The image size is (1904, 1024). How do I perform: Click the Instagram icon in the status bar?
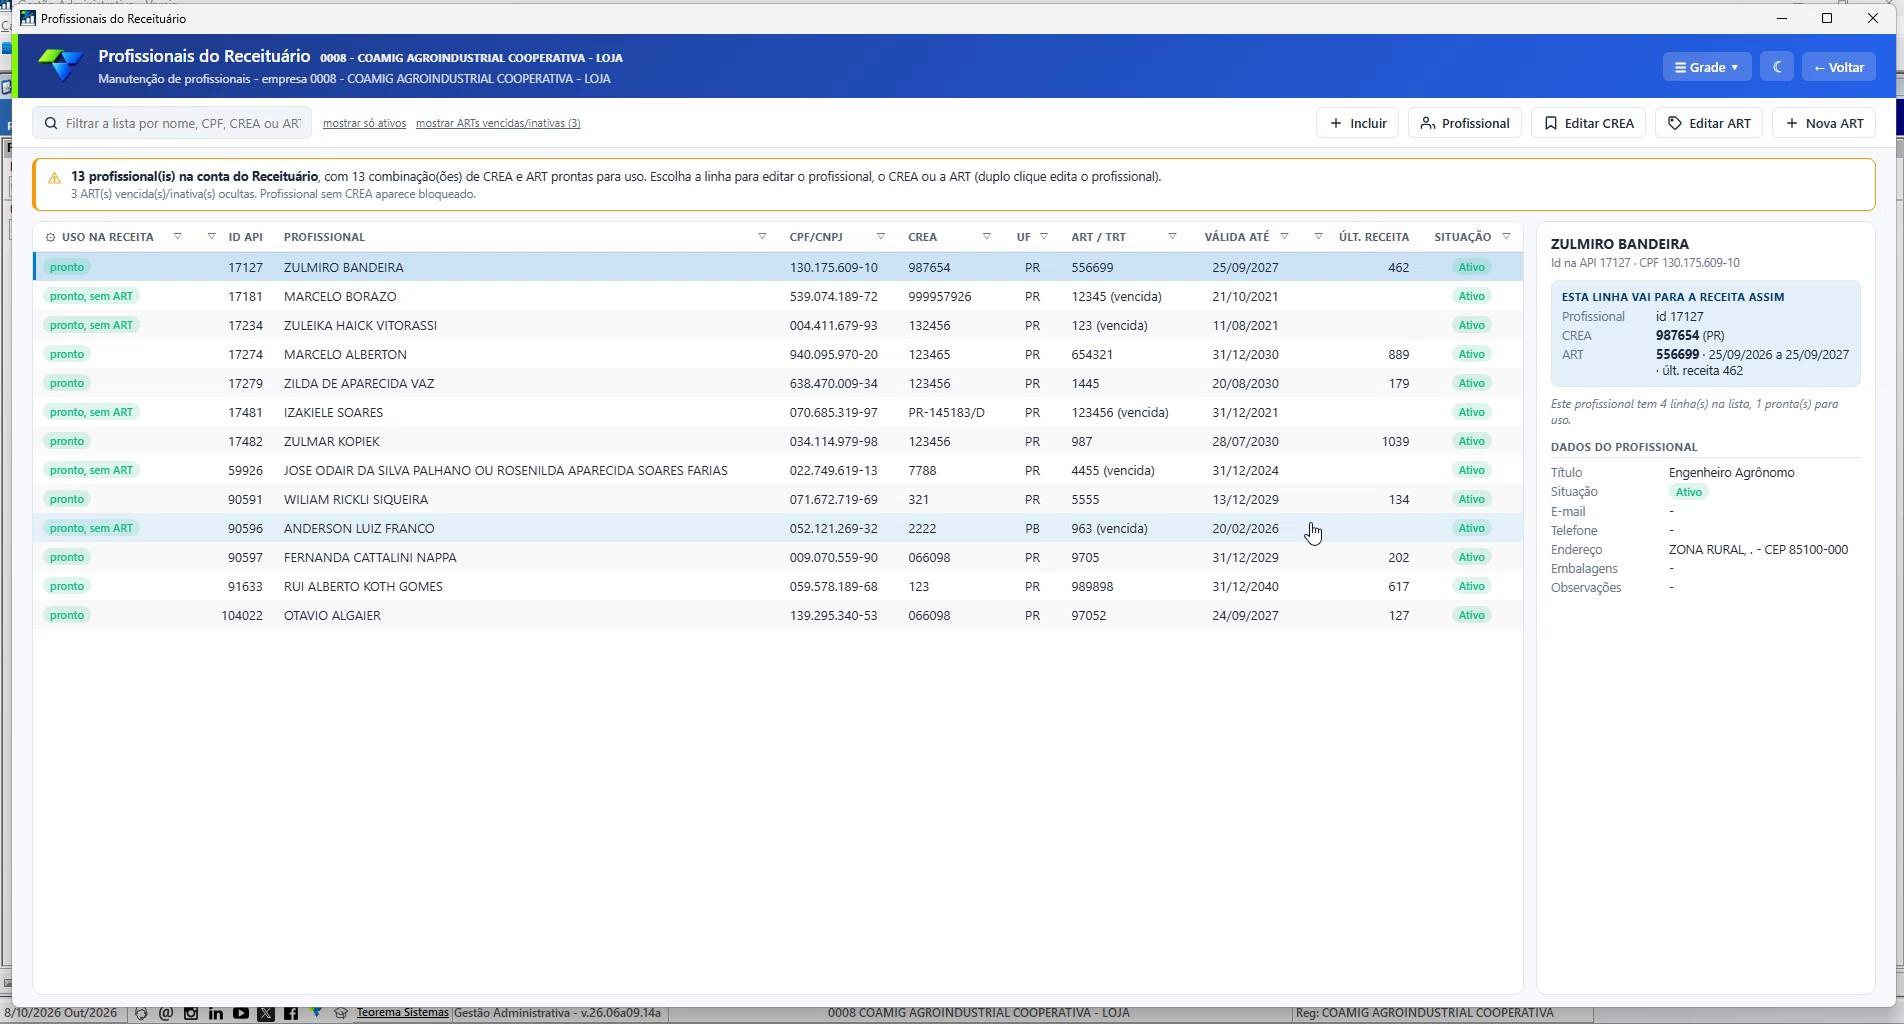coord(191,1013)
